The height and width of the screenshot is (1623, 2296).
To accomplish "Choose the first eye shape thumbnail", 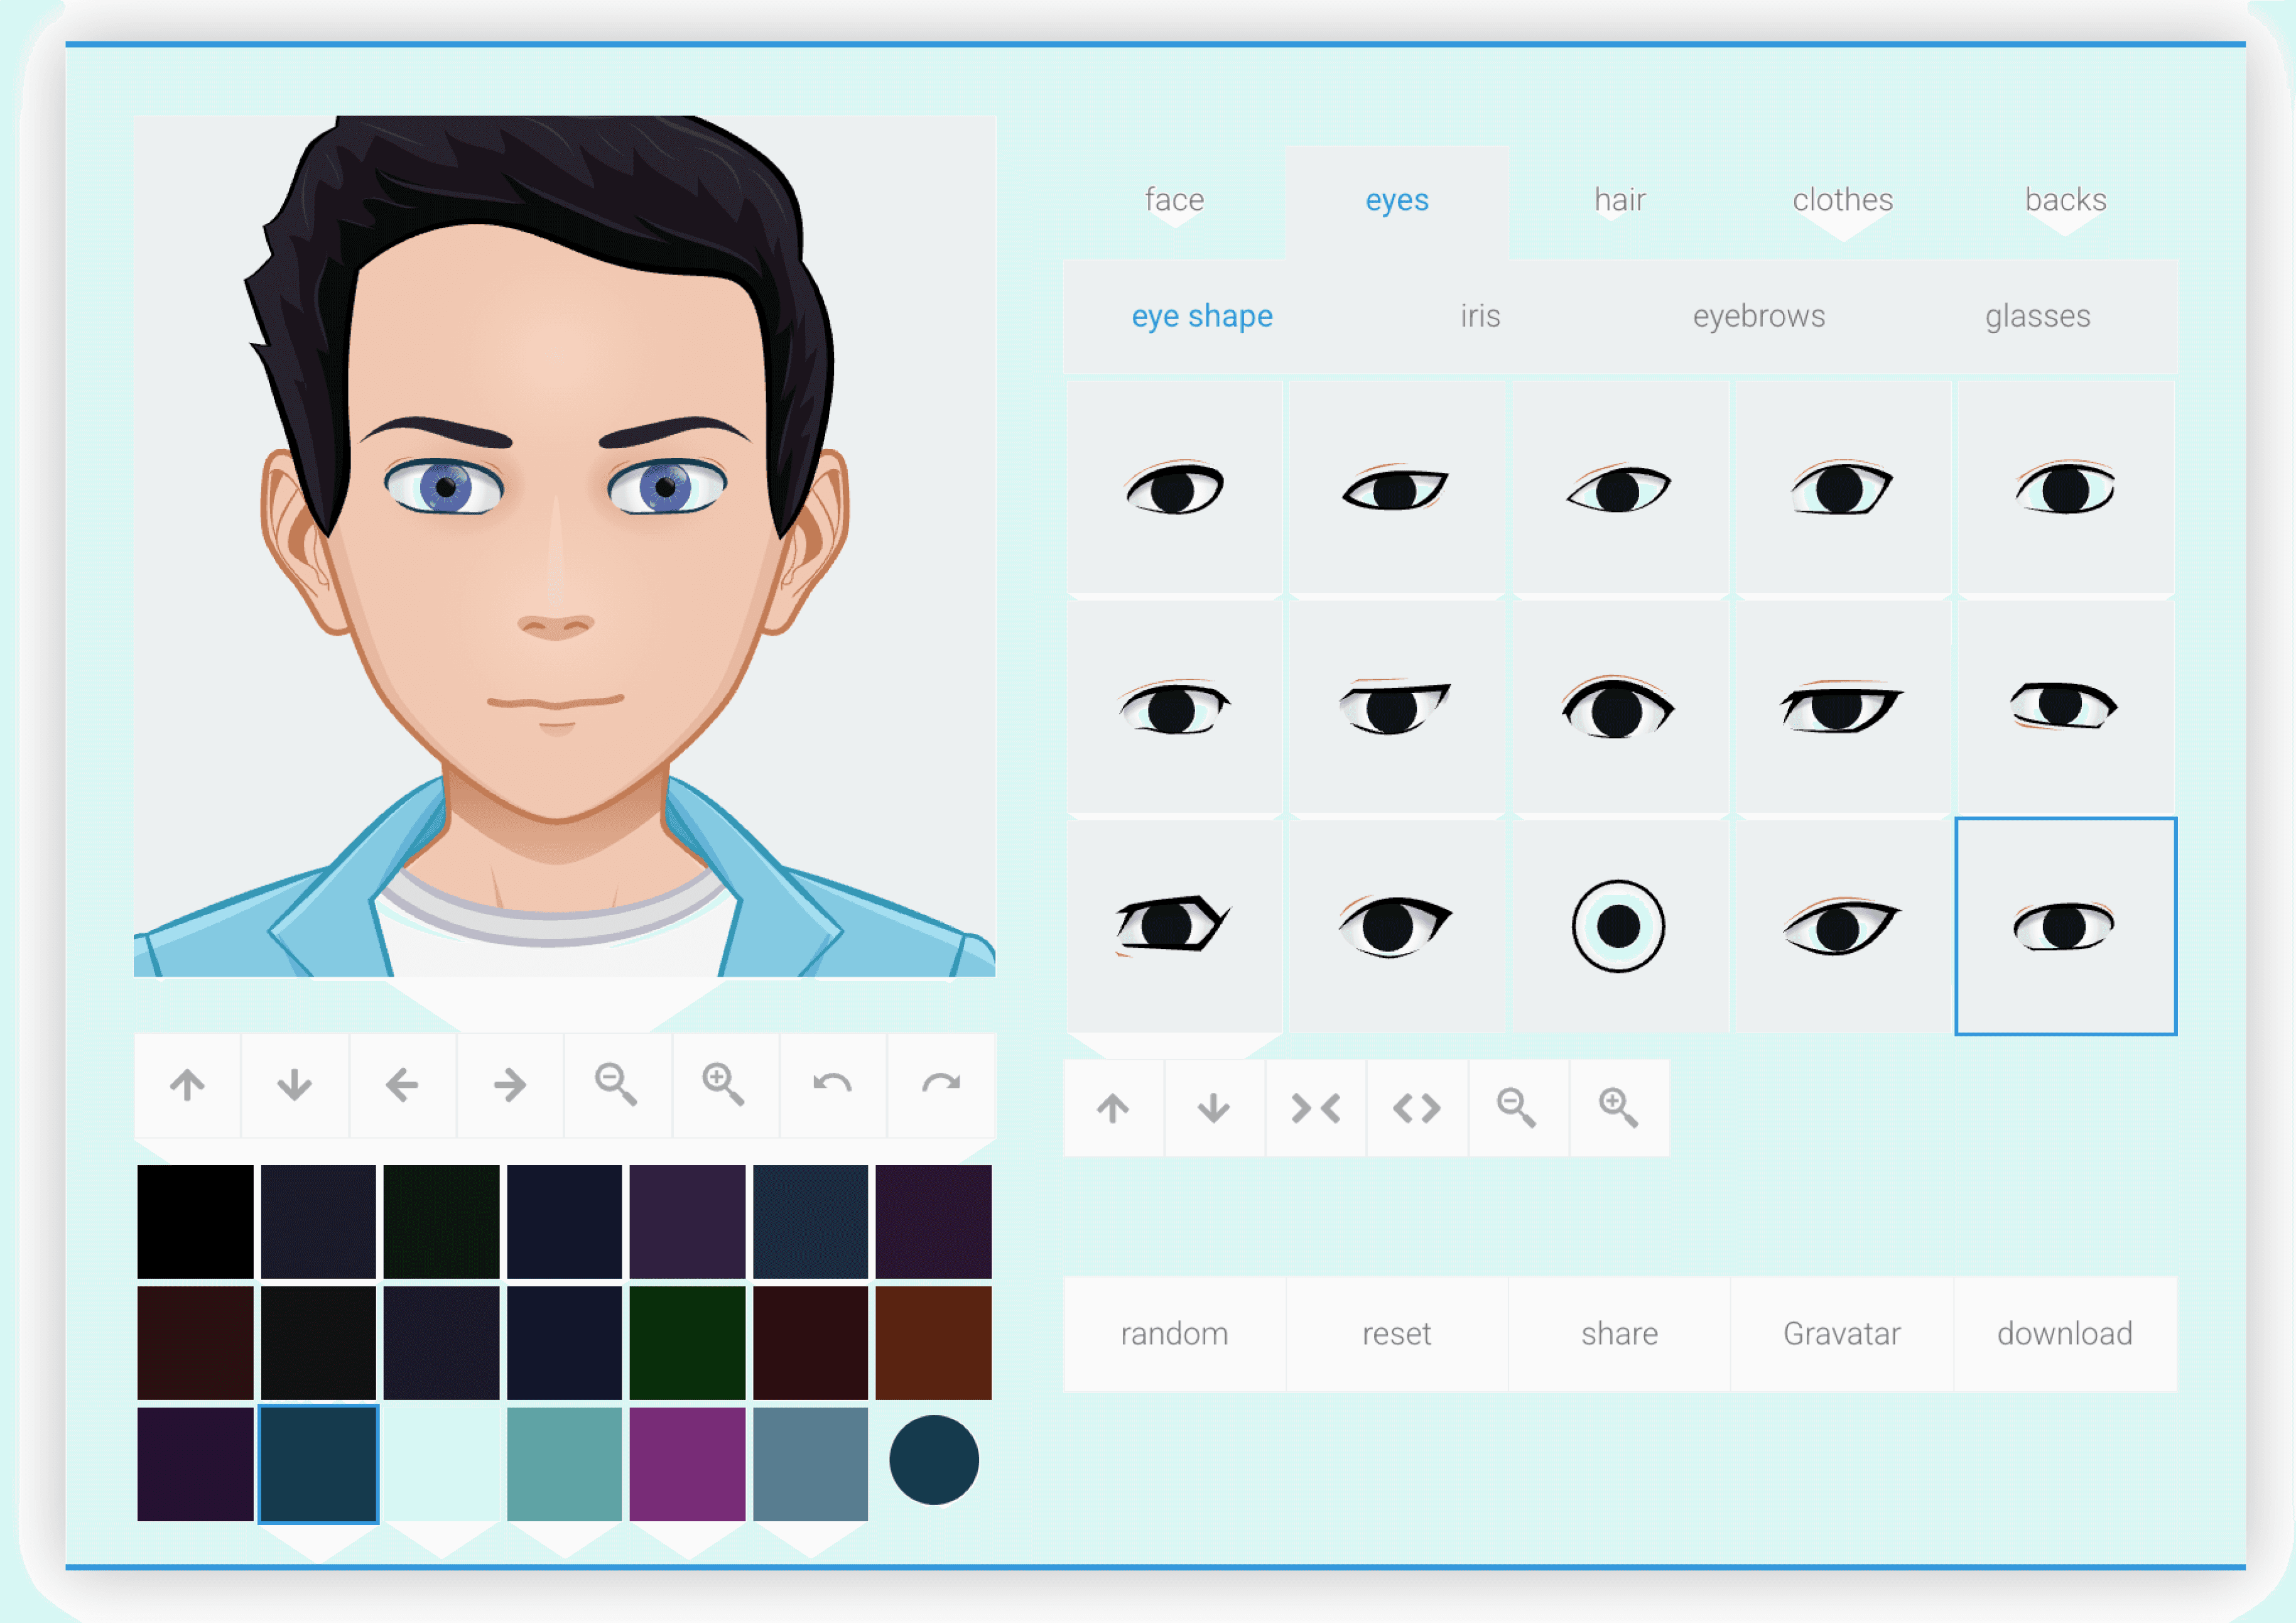I will tap(1174, 489).
